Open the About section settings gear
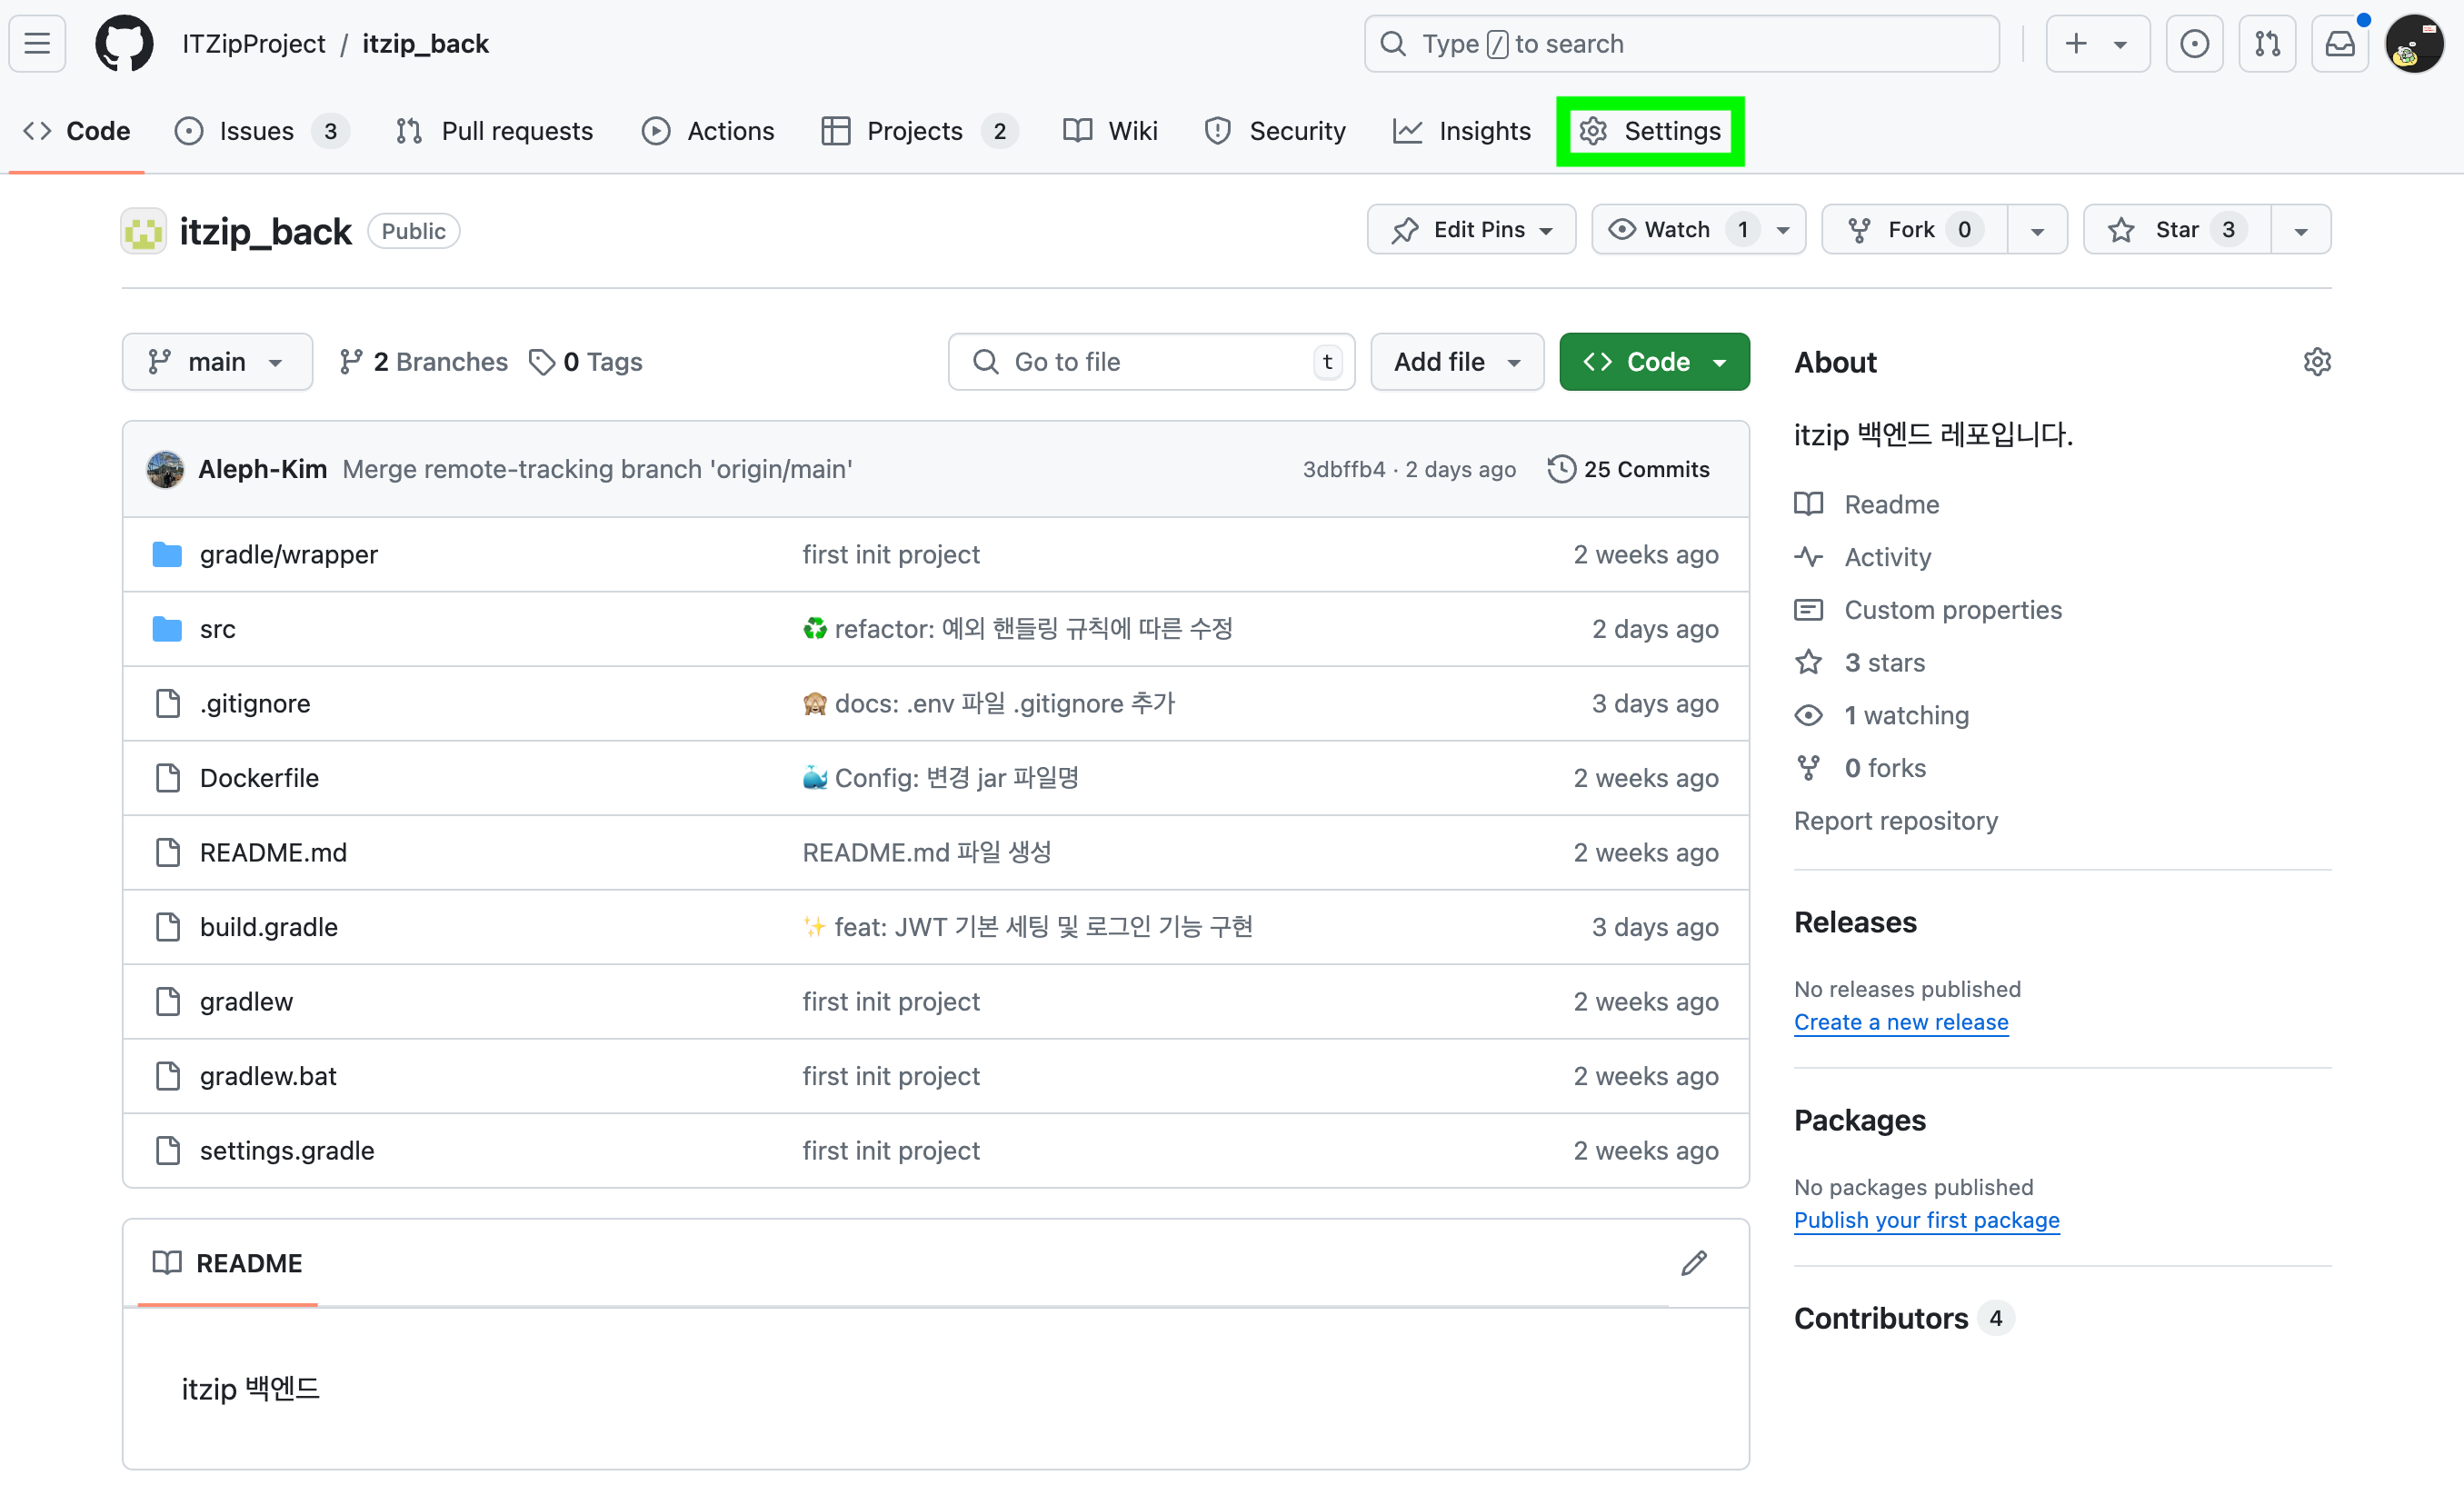2464x1485 pixels. tap(2318, 361)
